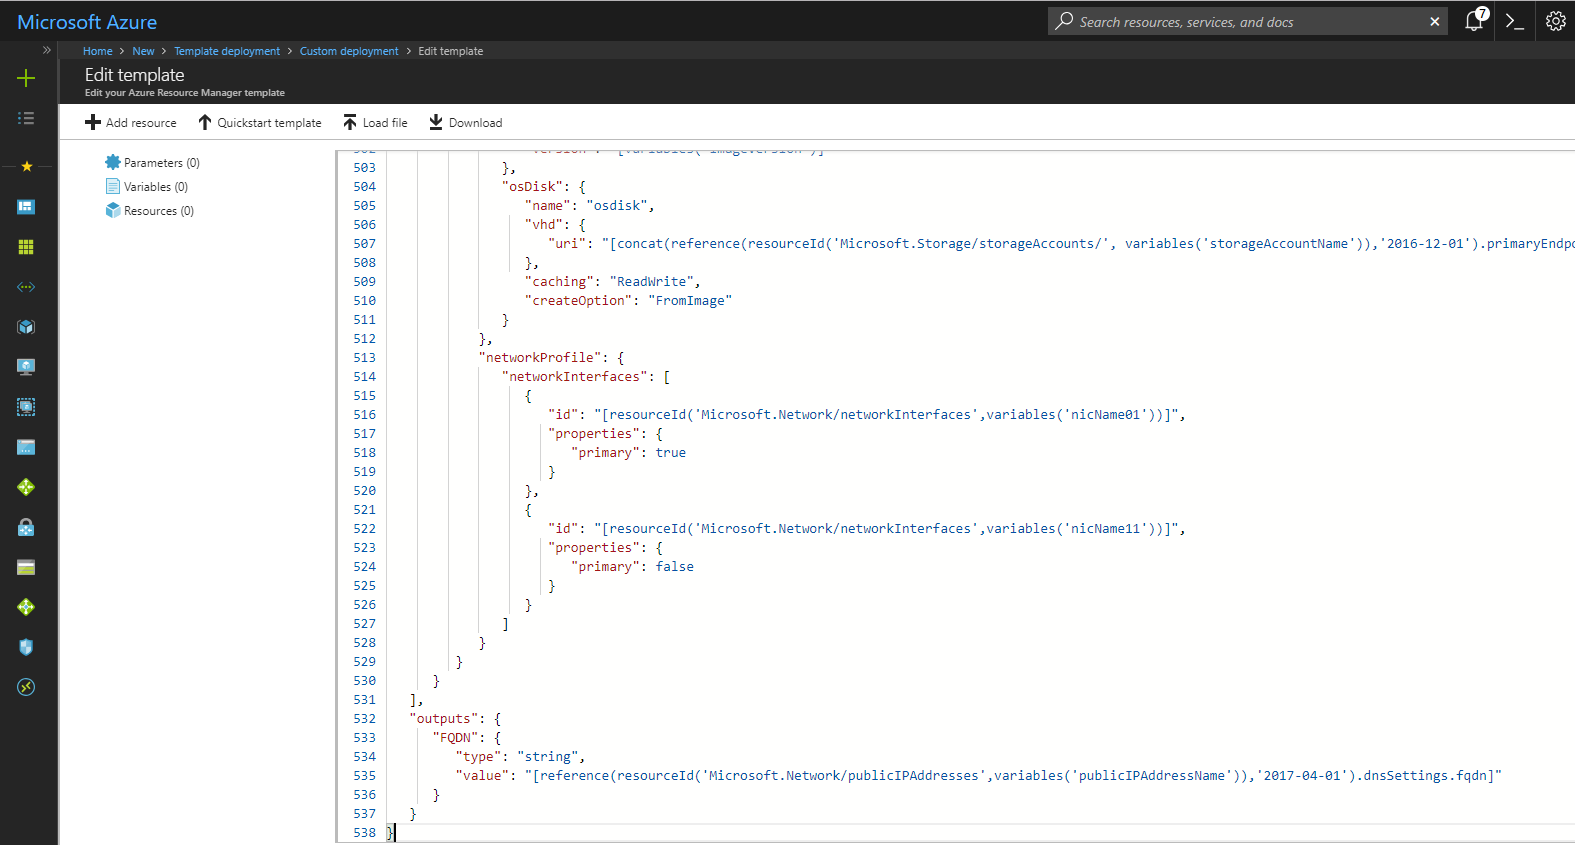Select Variables (0) in the tree
The image size is (1575, 845).
pyautogui.click(x=147, y=187)
